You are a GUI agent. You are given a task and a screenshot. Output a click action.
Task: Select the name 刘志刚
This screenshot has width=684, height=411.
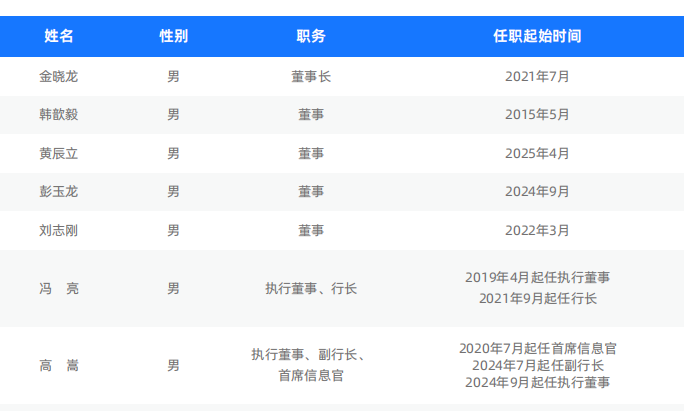(58, 230)
